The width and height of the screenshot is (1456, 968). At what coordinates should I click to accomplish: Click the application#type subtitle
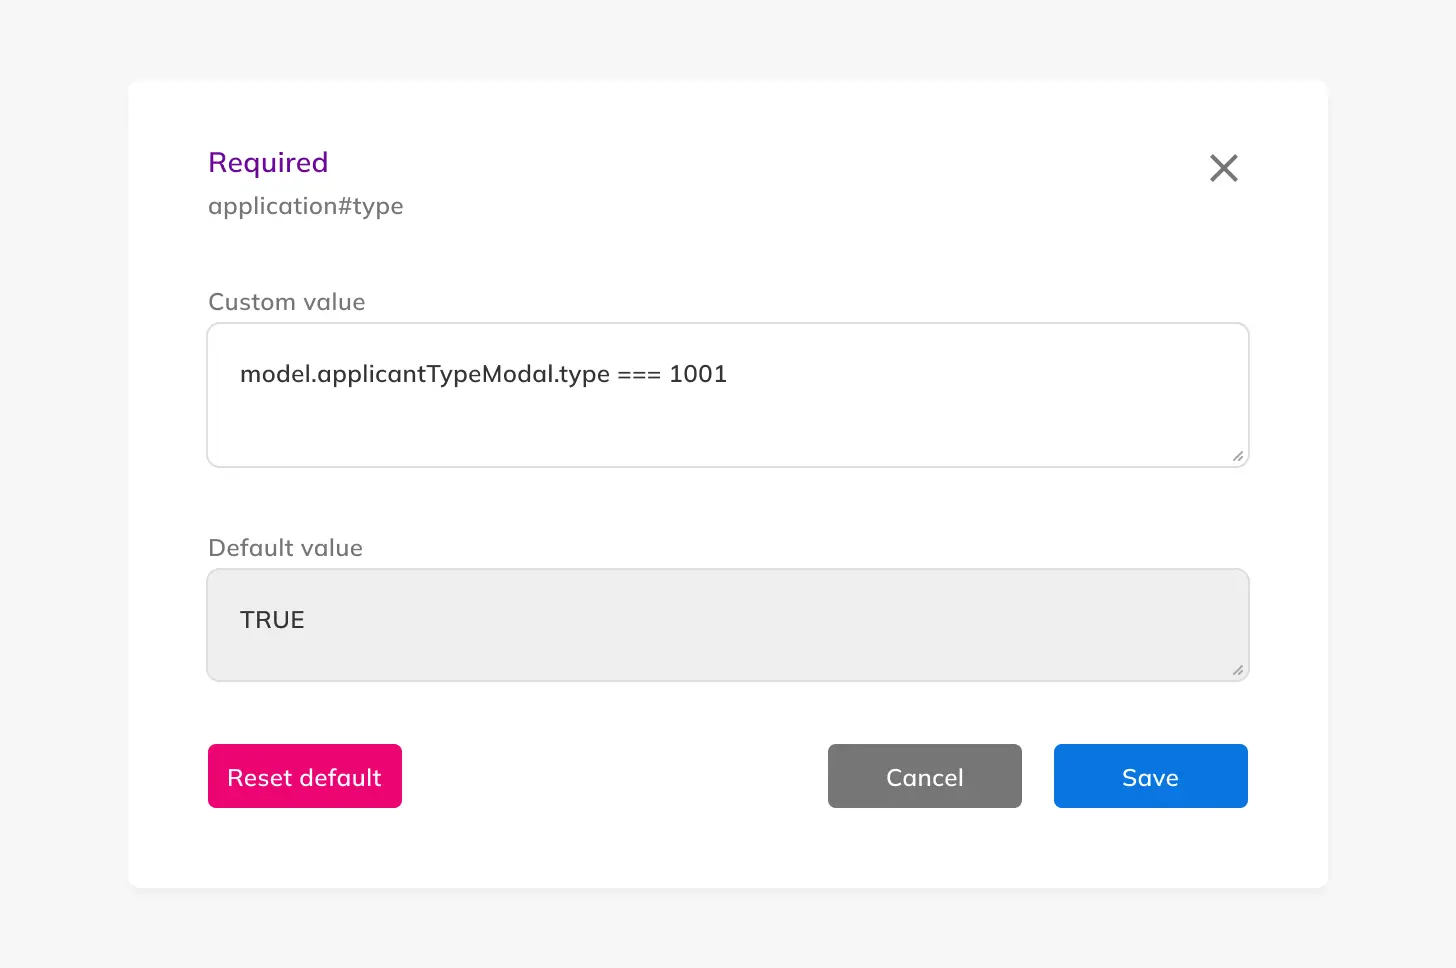click(x=306, y=206)
